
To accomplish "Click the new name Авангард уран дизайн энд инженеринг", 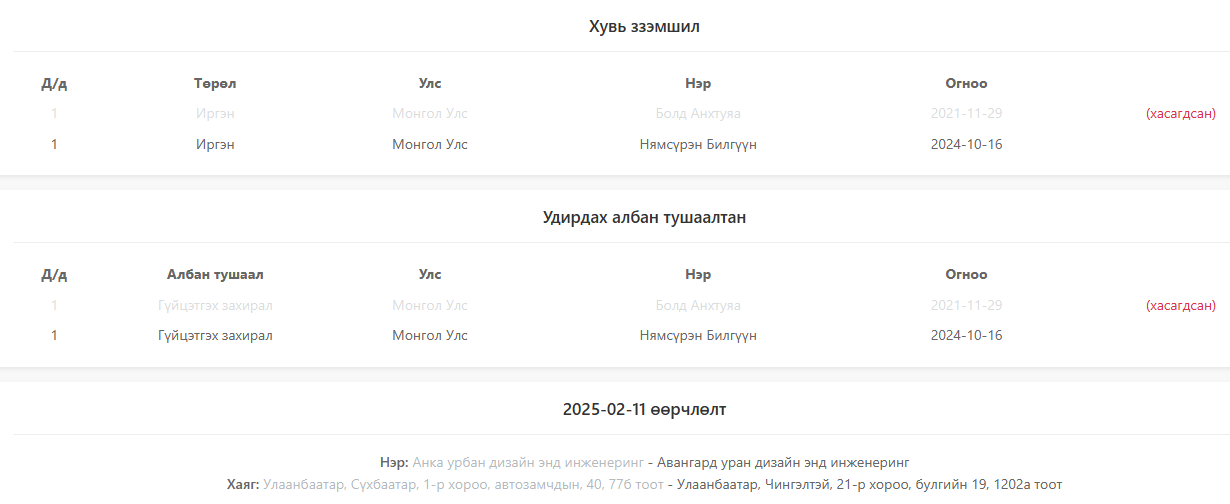I will pos(783,462).
